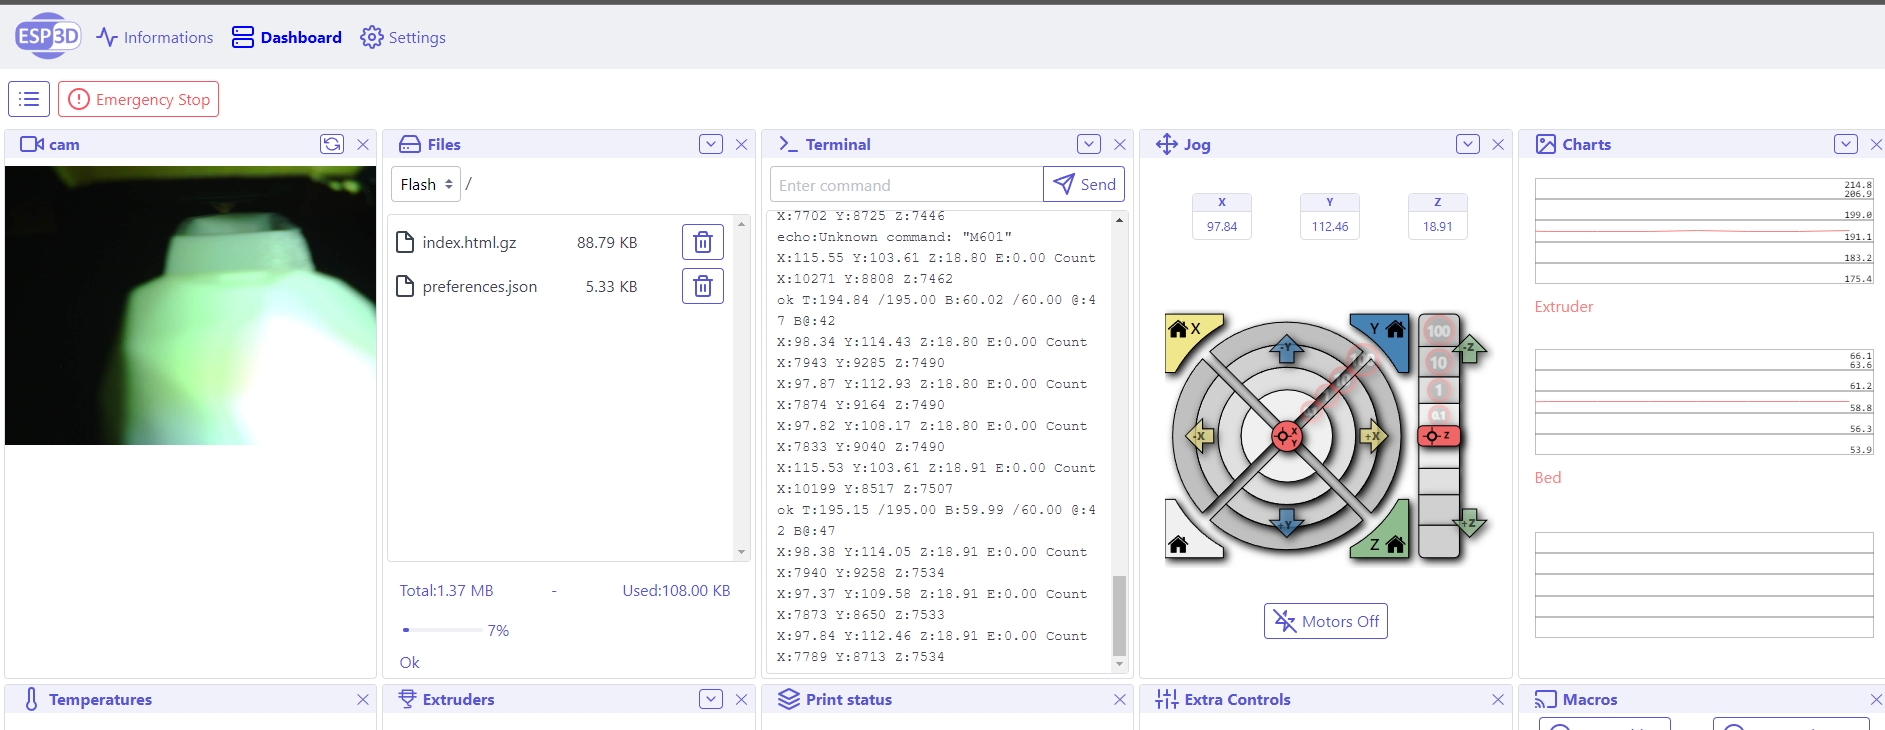The height and width of the screenshot is (730, 1885).
Task: Click the Enter command input field
Action: point(906,185)
